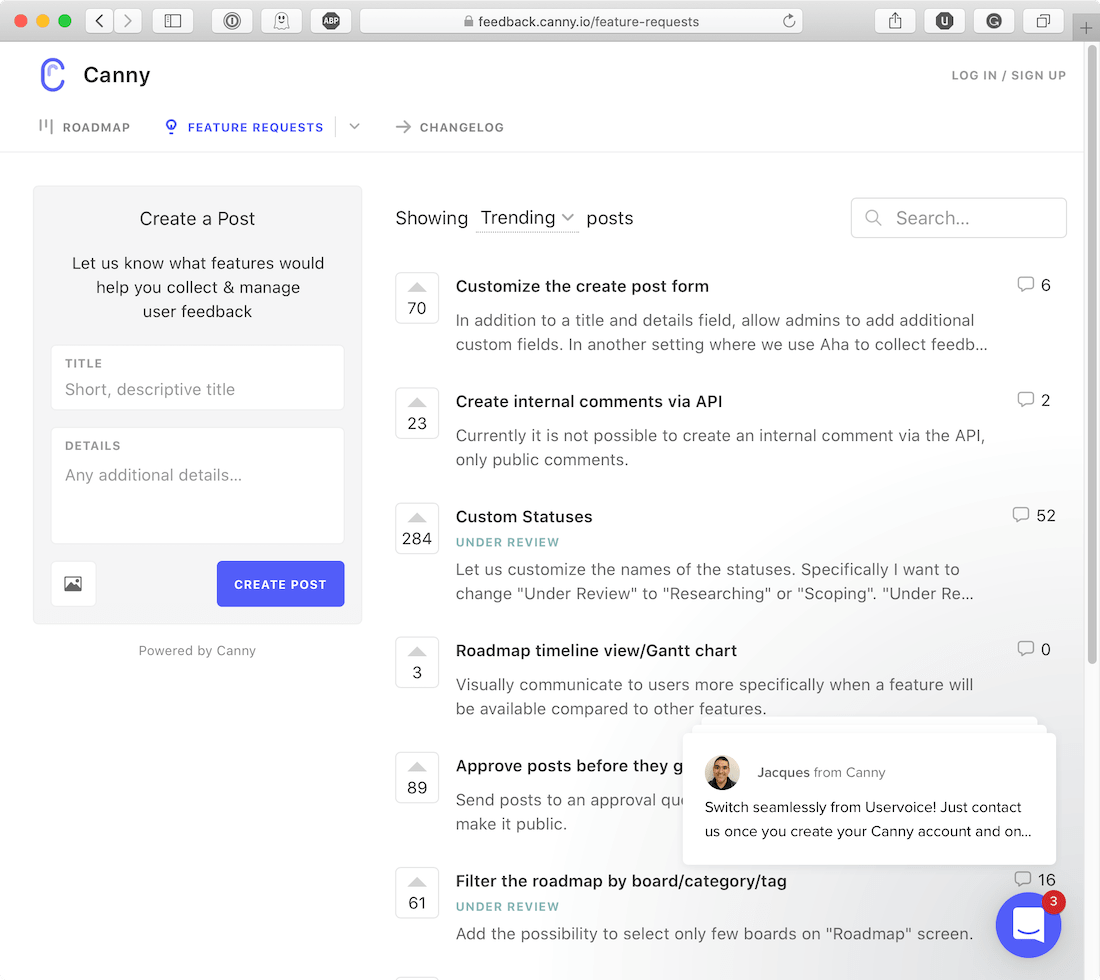Image resolution: width=1100 pixels, height=980 pixels.
Task: Open the Powered by Canny link
Action: [x=197, y=650]
